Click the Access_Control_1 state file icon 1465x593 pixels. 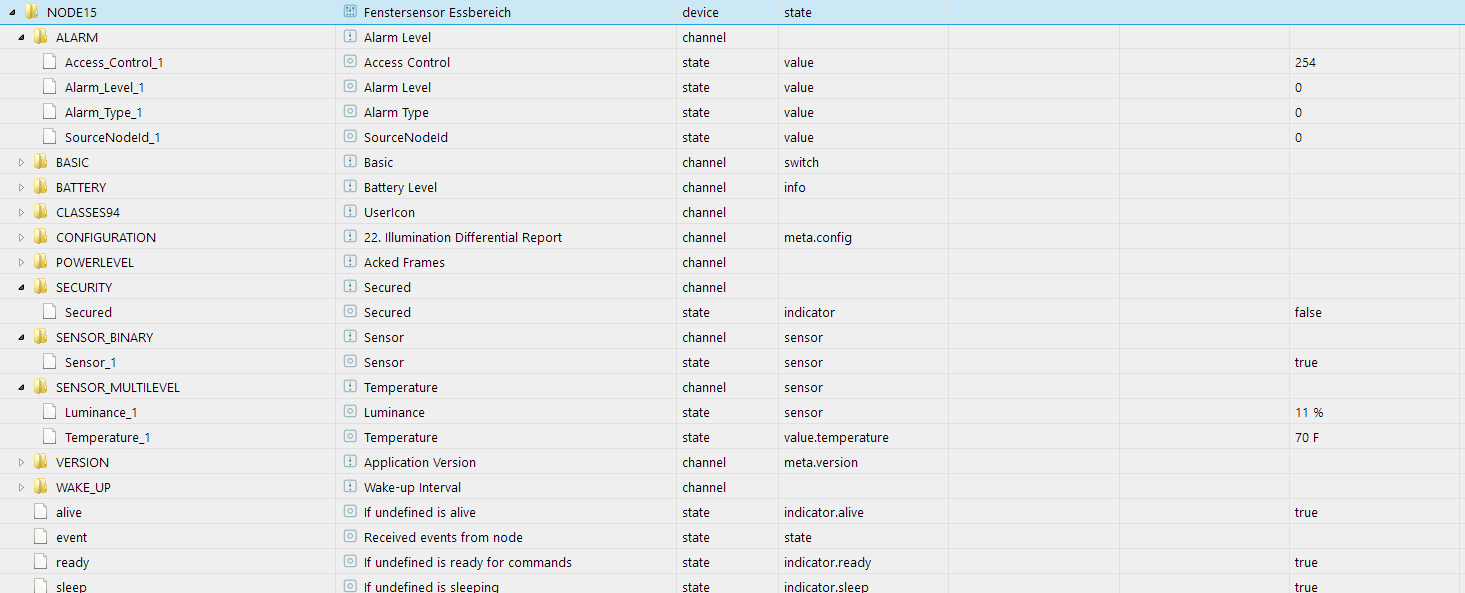(49, 62)
